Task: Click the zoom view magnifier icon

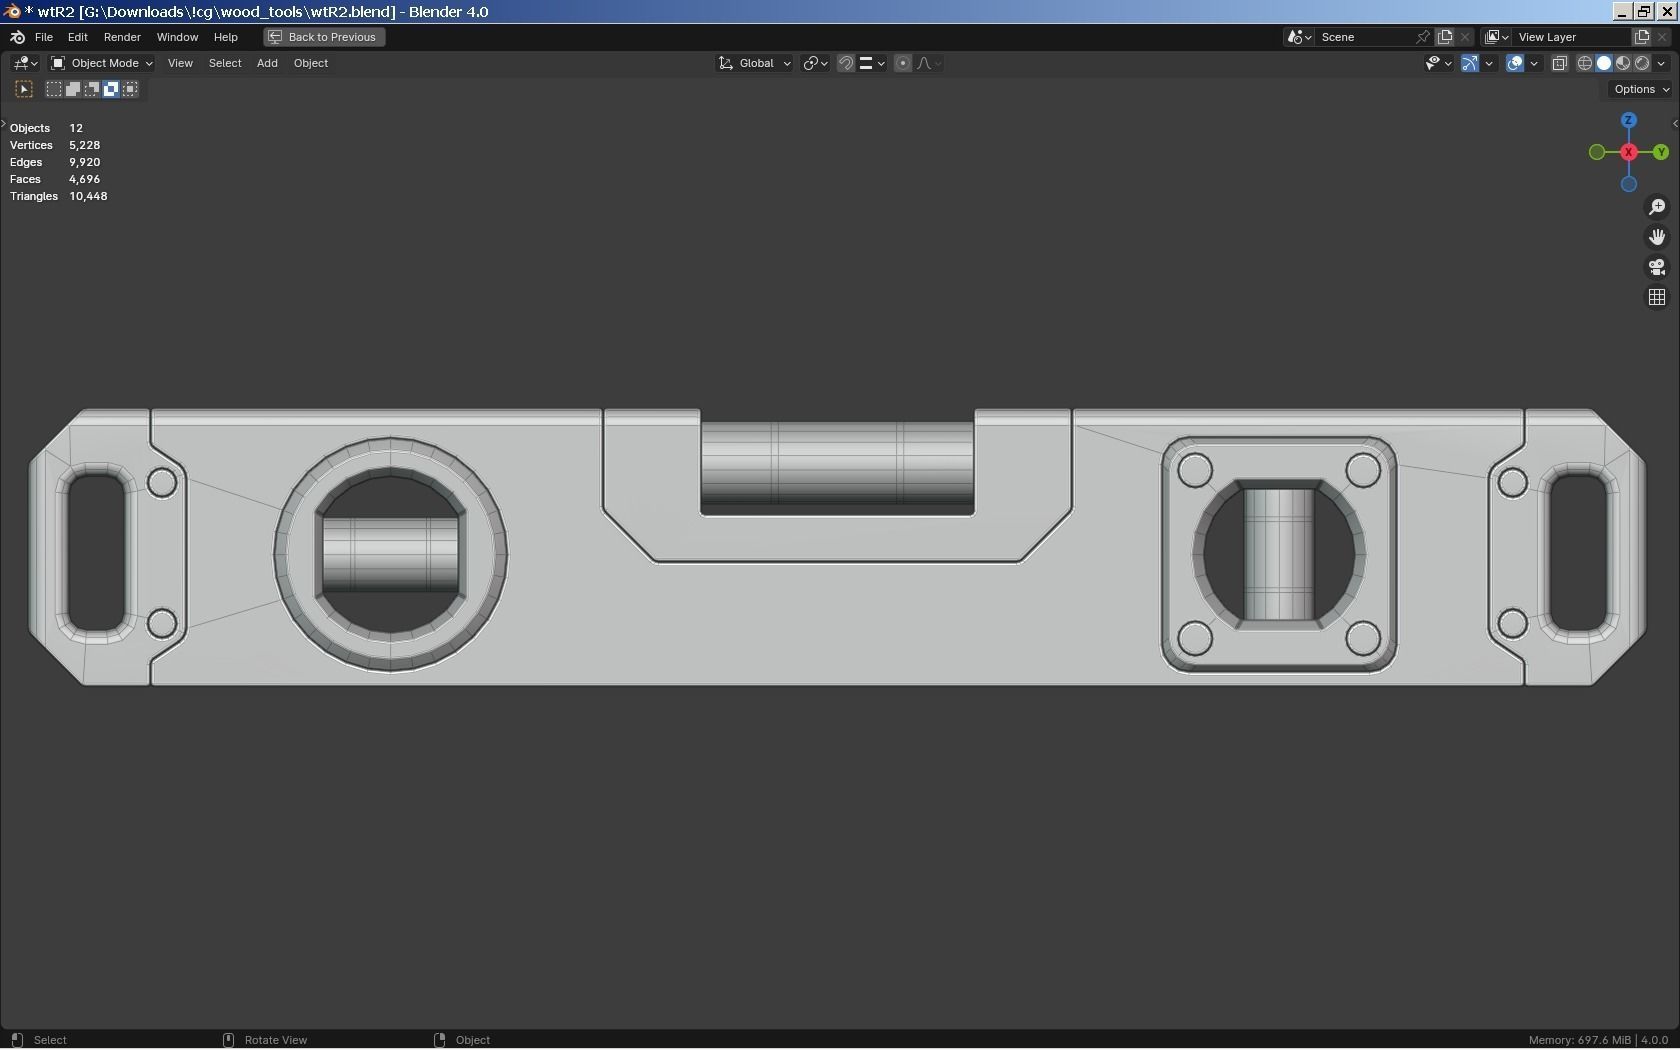Action: pos(1657,207)
